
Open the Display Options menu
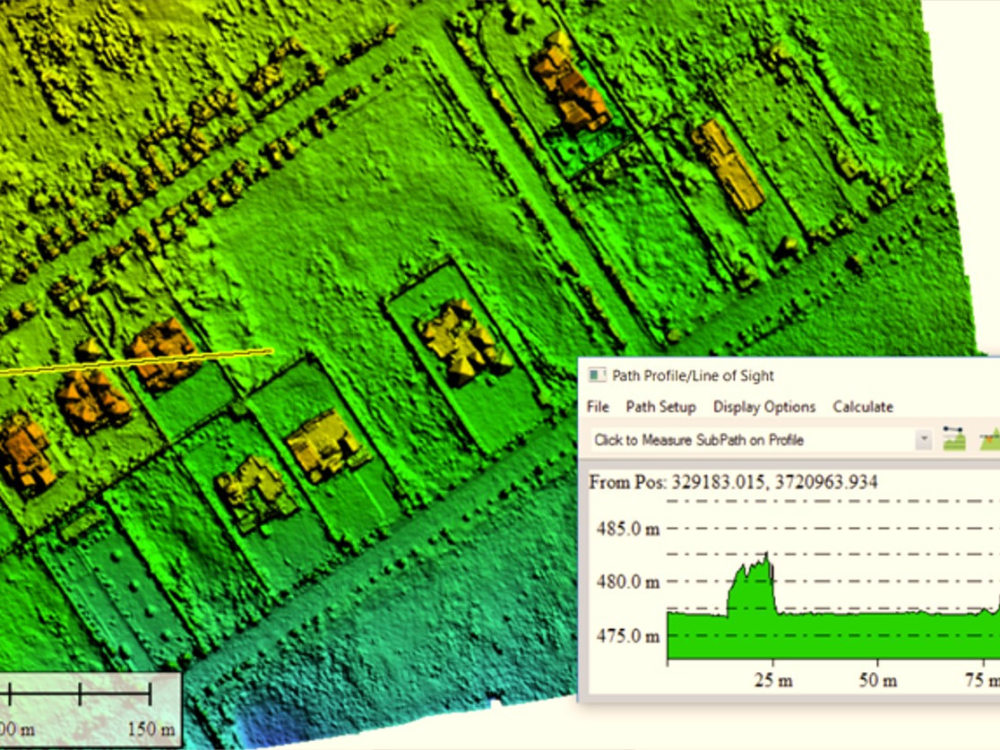(x=764, y=407)
